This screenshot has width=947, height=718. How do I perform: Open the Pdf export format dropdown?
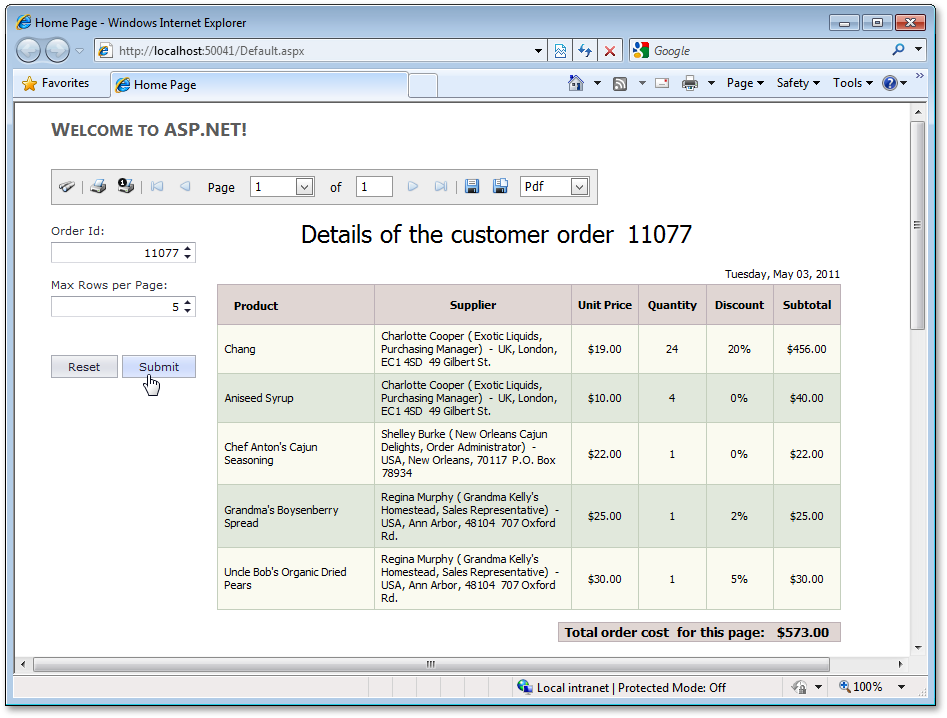[579, 187]
